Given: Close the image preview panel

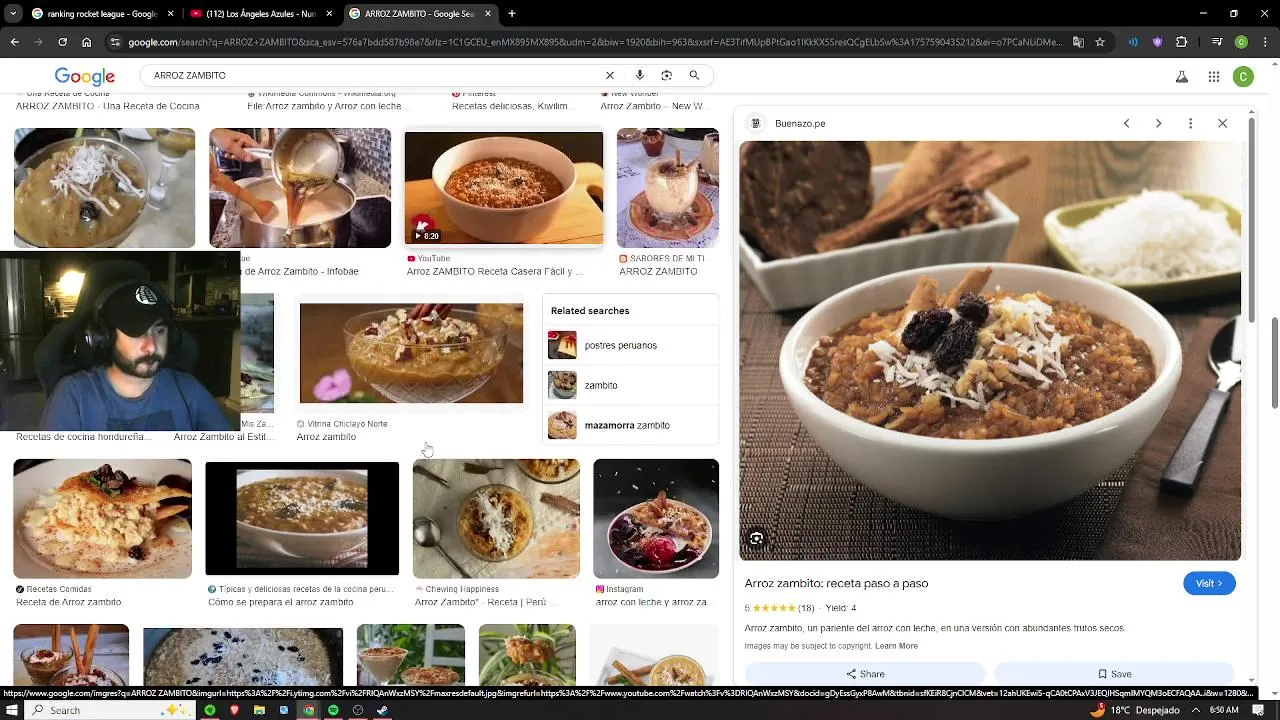Looking at the screenshot, I should click(x=1222, y=123).
